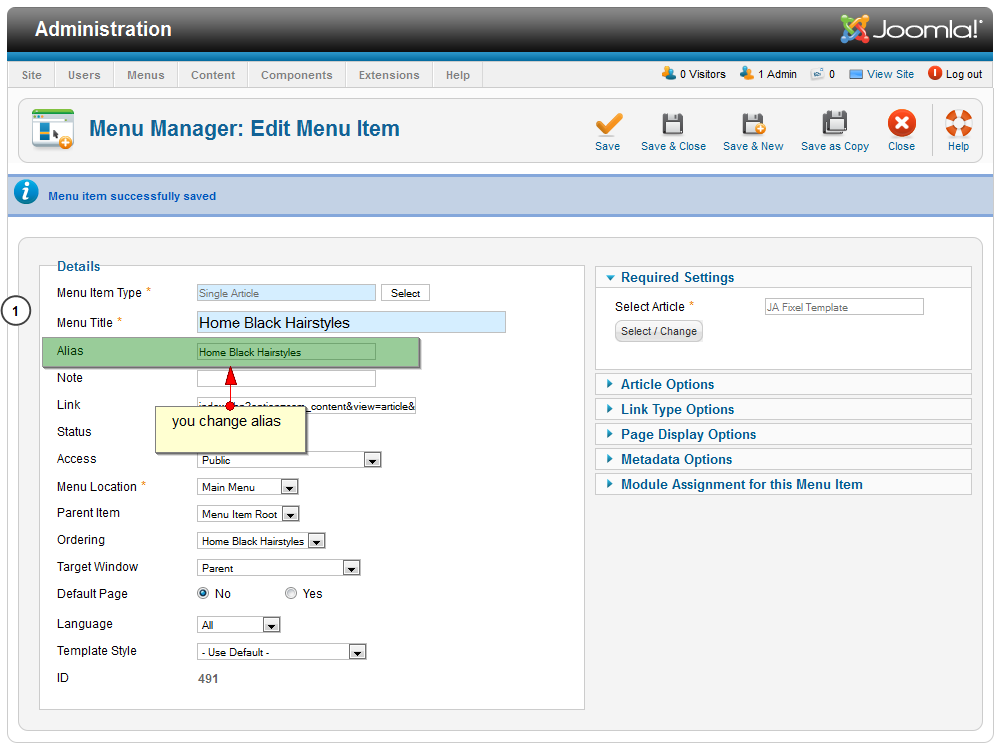Viewport: 1003px width, 747px height.
Task: Click the Menu Manager header icon
Action: [x=52, y=129]
